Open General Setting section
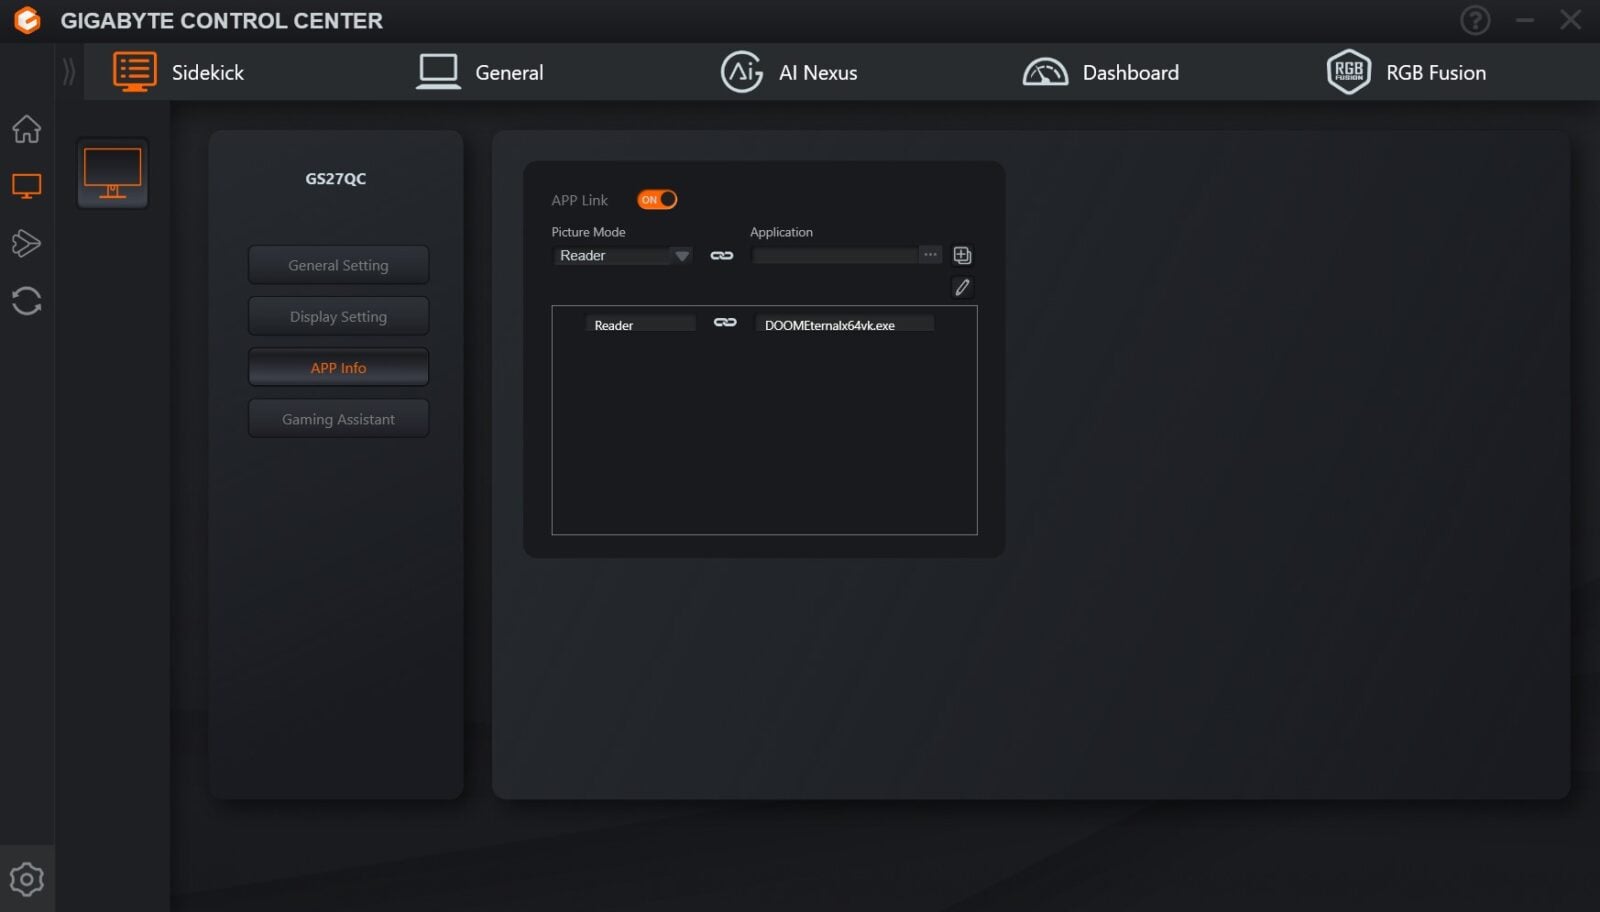The height and width of the screenshot is (912, 1600). click(x=338, y=265)
